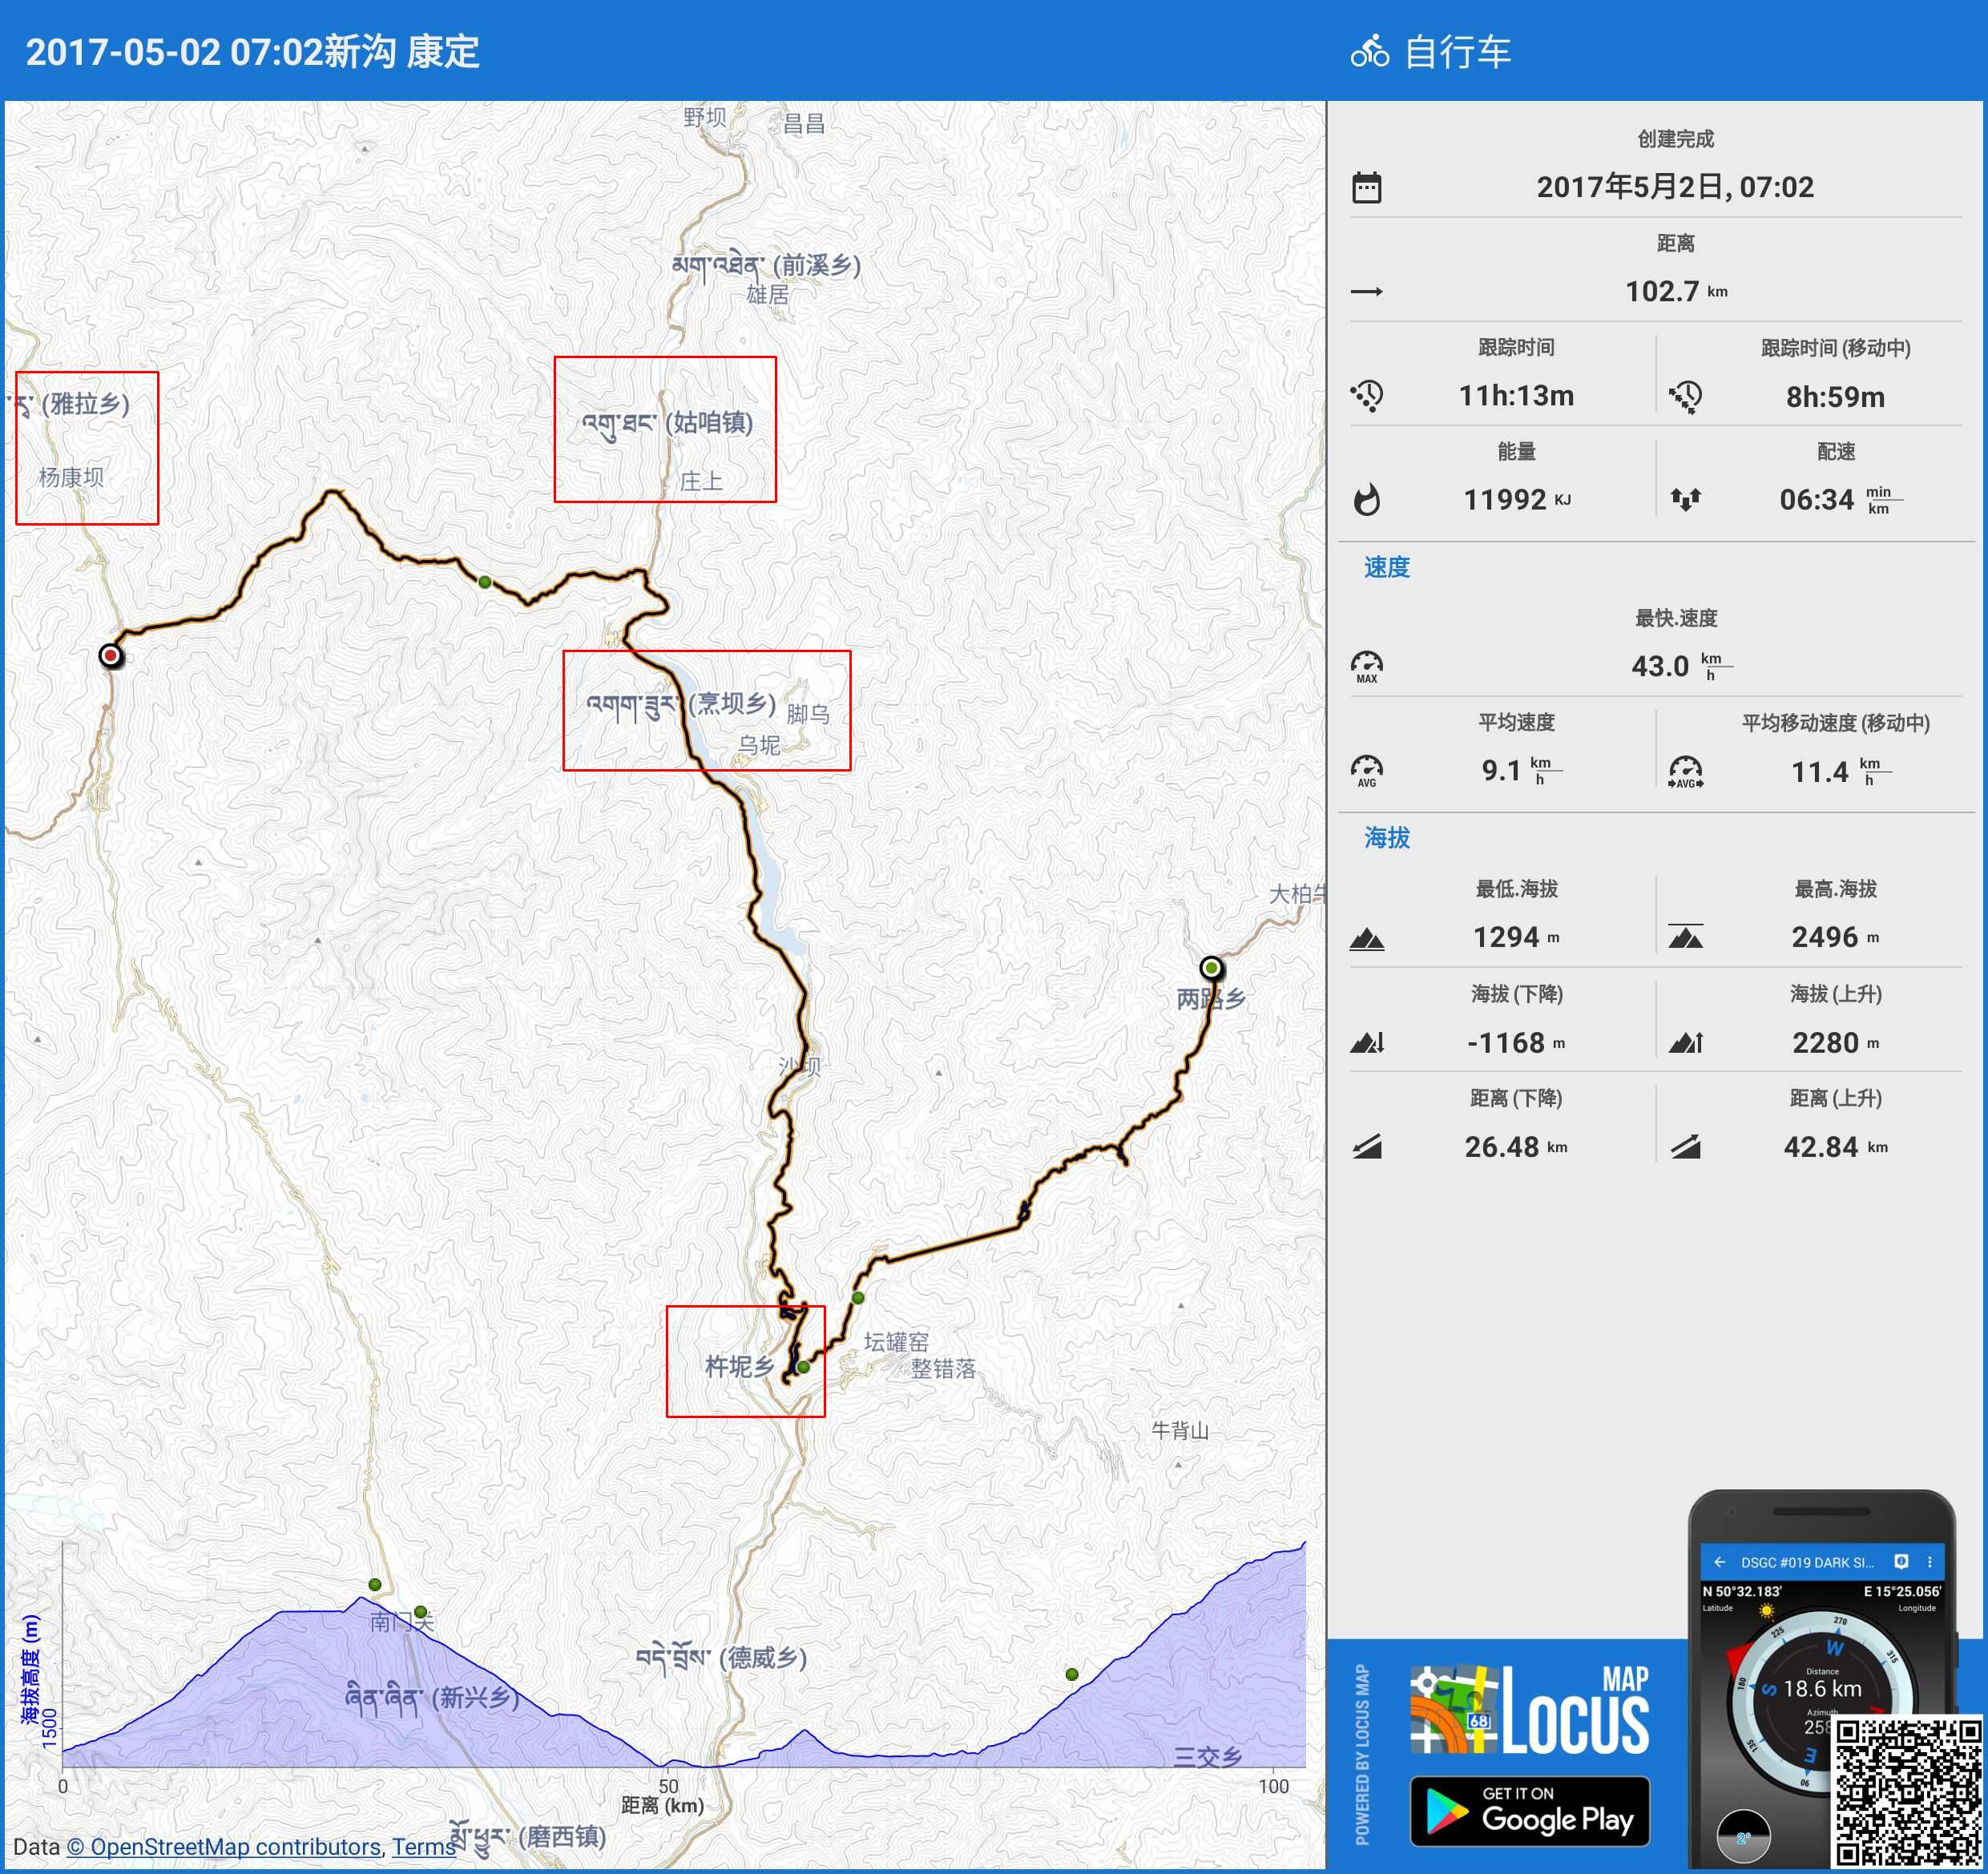This screenshot has width=1988, height=1874.
Task: Click the distance arrow icon
Action: tap(1366, 292)
